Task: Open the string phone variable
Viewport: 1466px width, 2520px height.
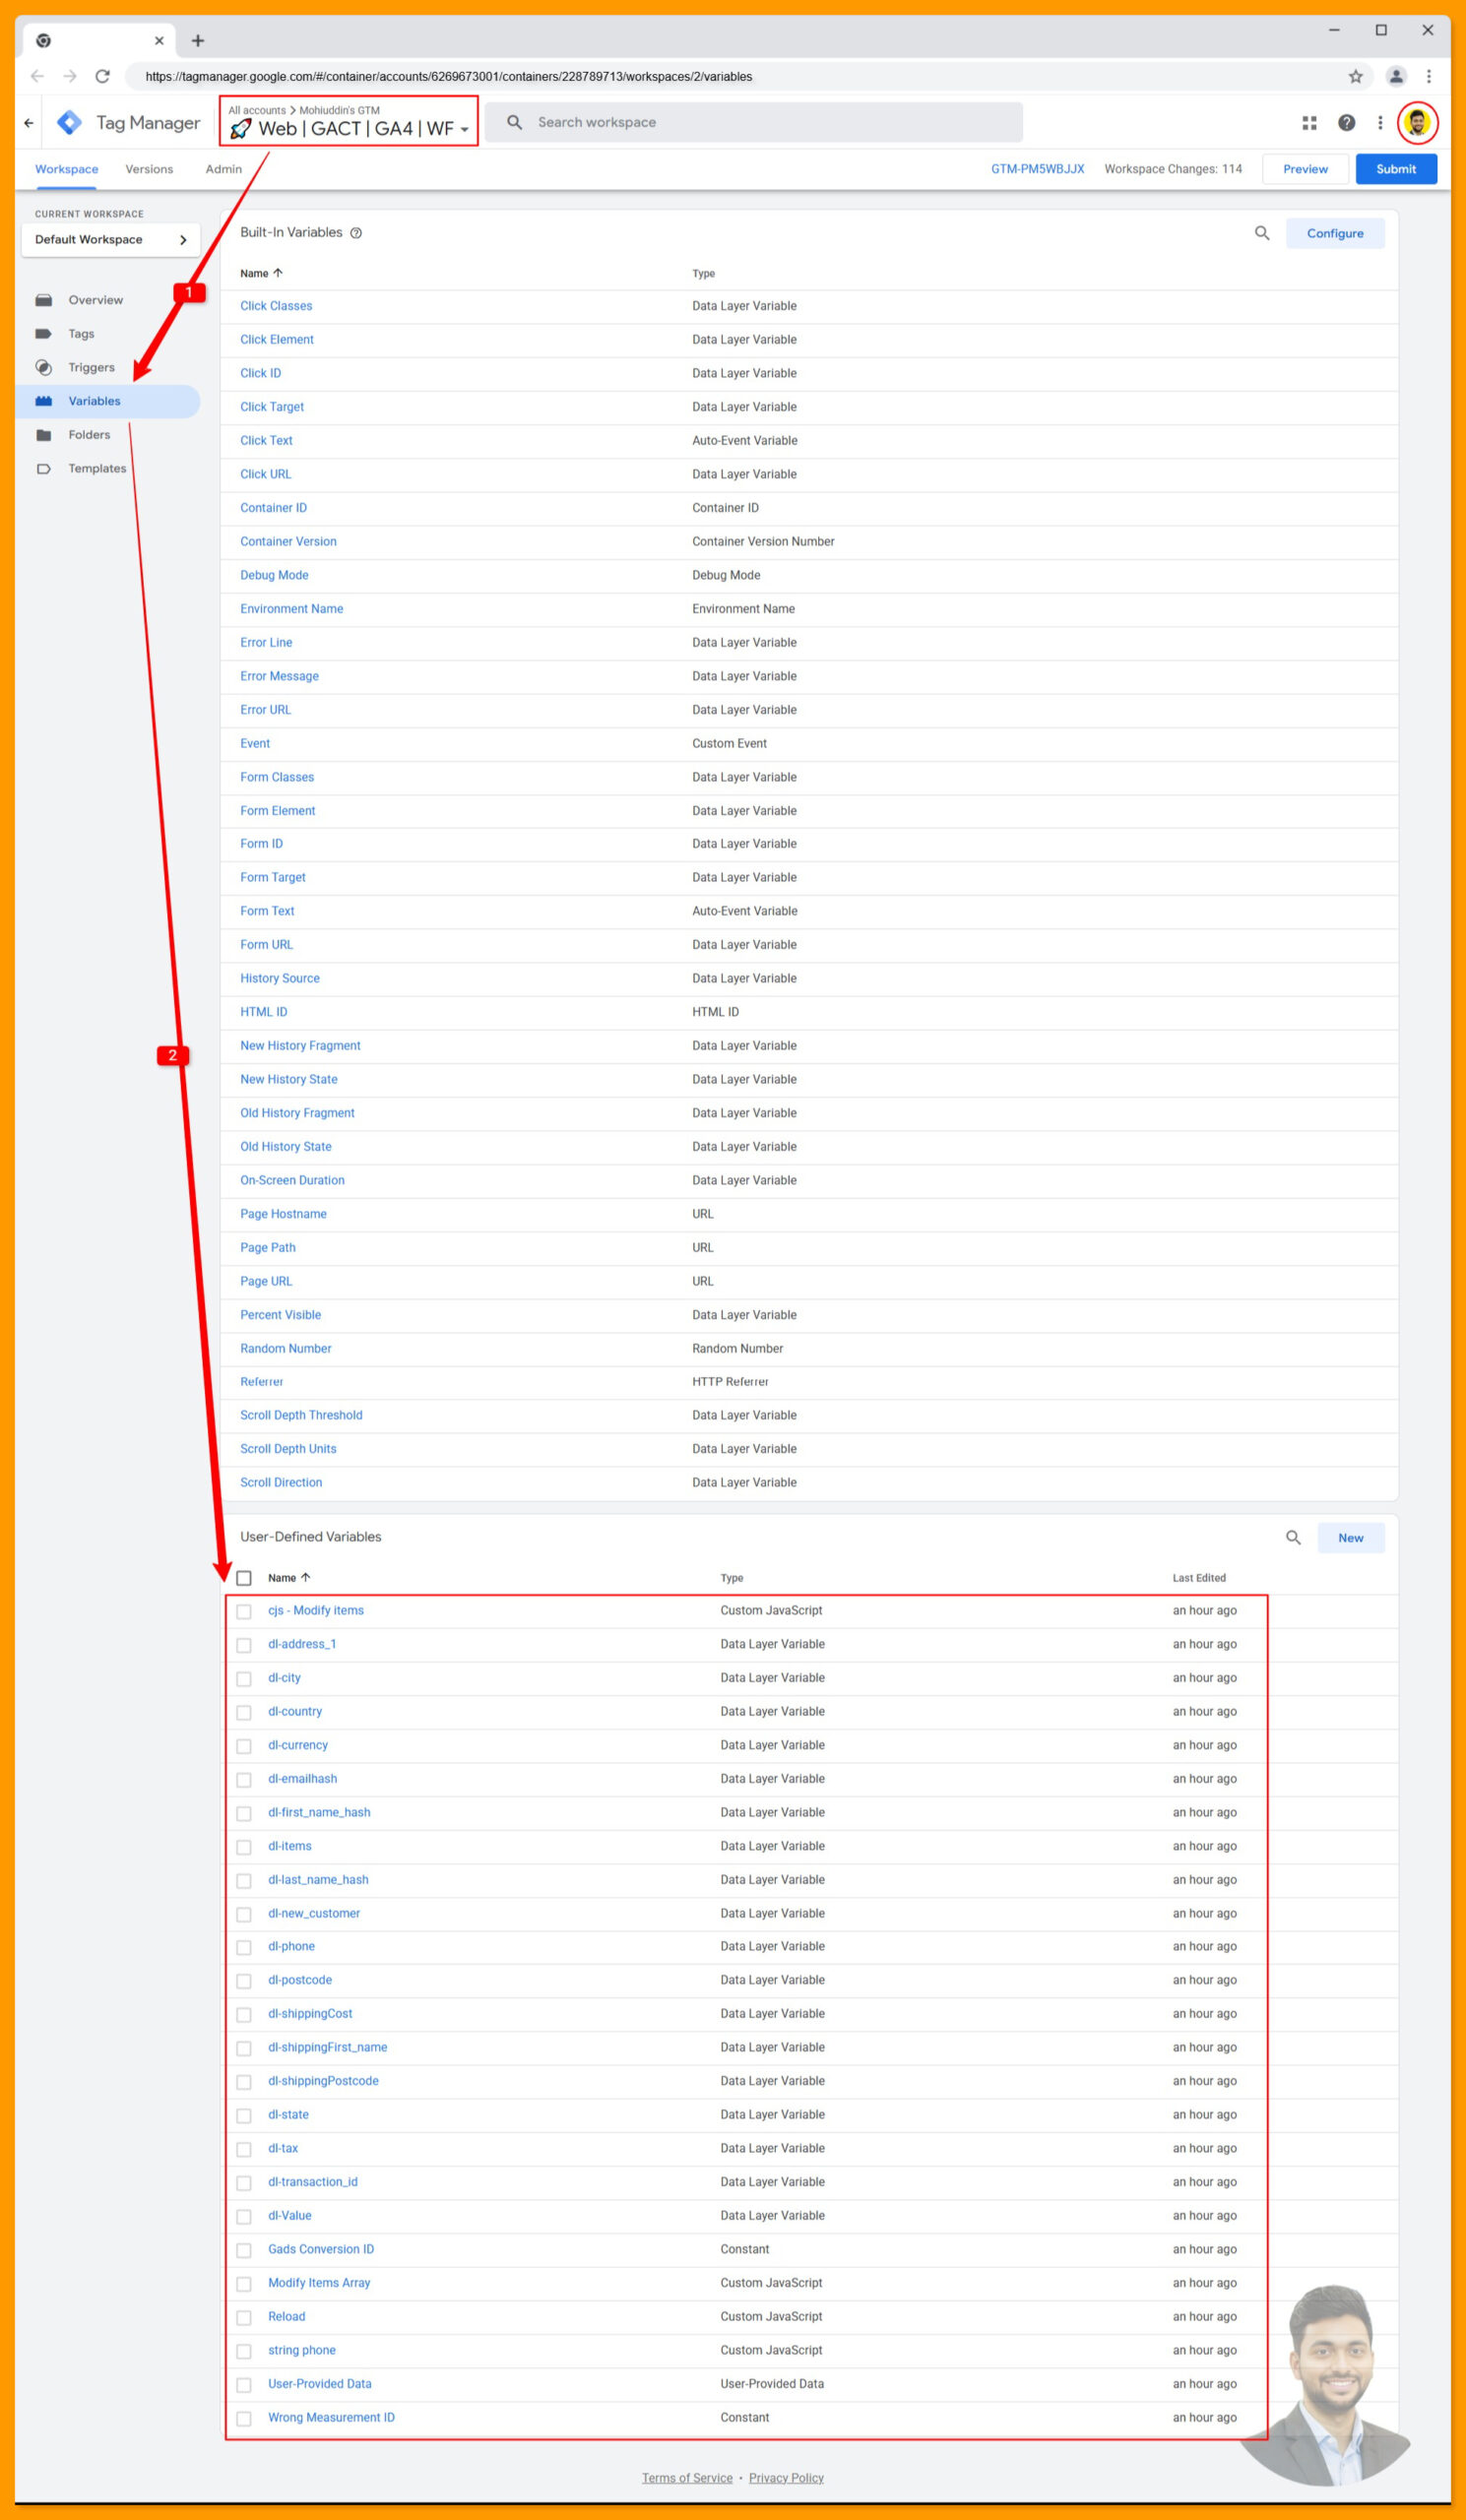Action: (302, 2350)
